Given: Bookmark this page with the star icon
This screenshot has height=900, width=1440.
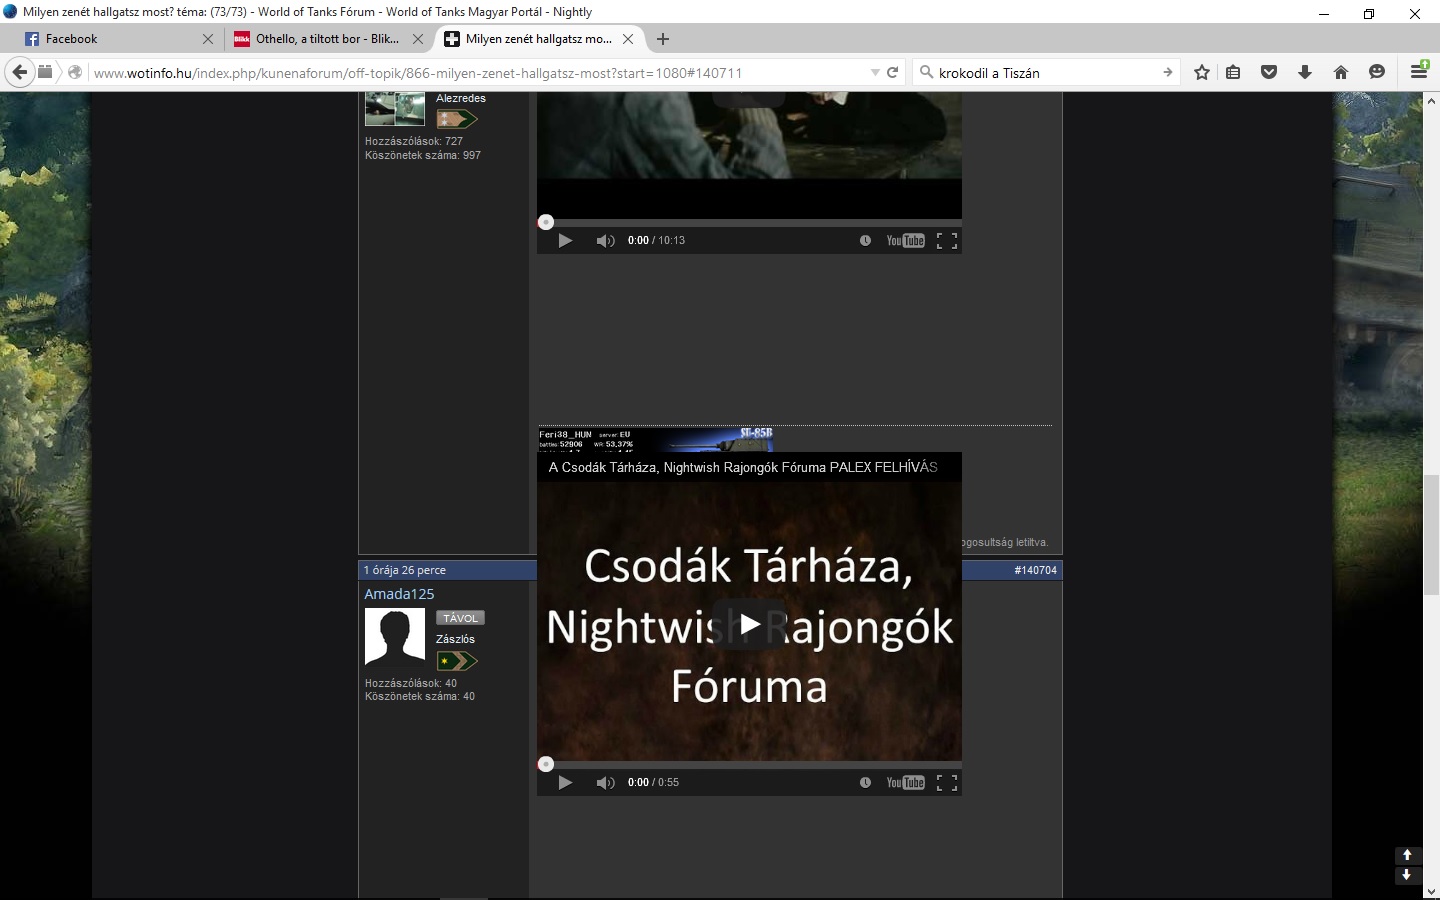Looking at the screenshot, I should tap(1202, 72).
